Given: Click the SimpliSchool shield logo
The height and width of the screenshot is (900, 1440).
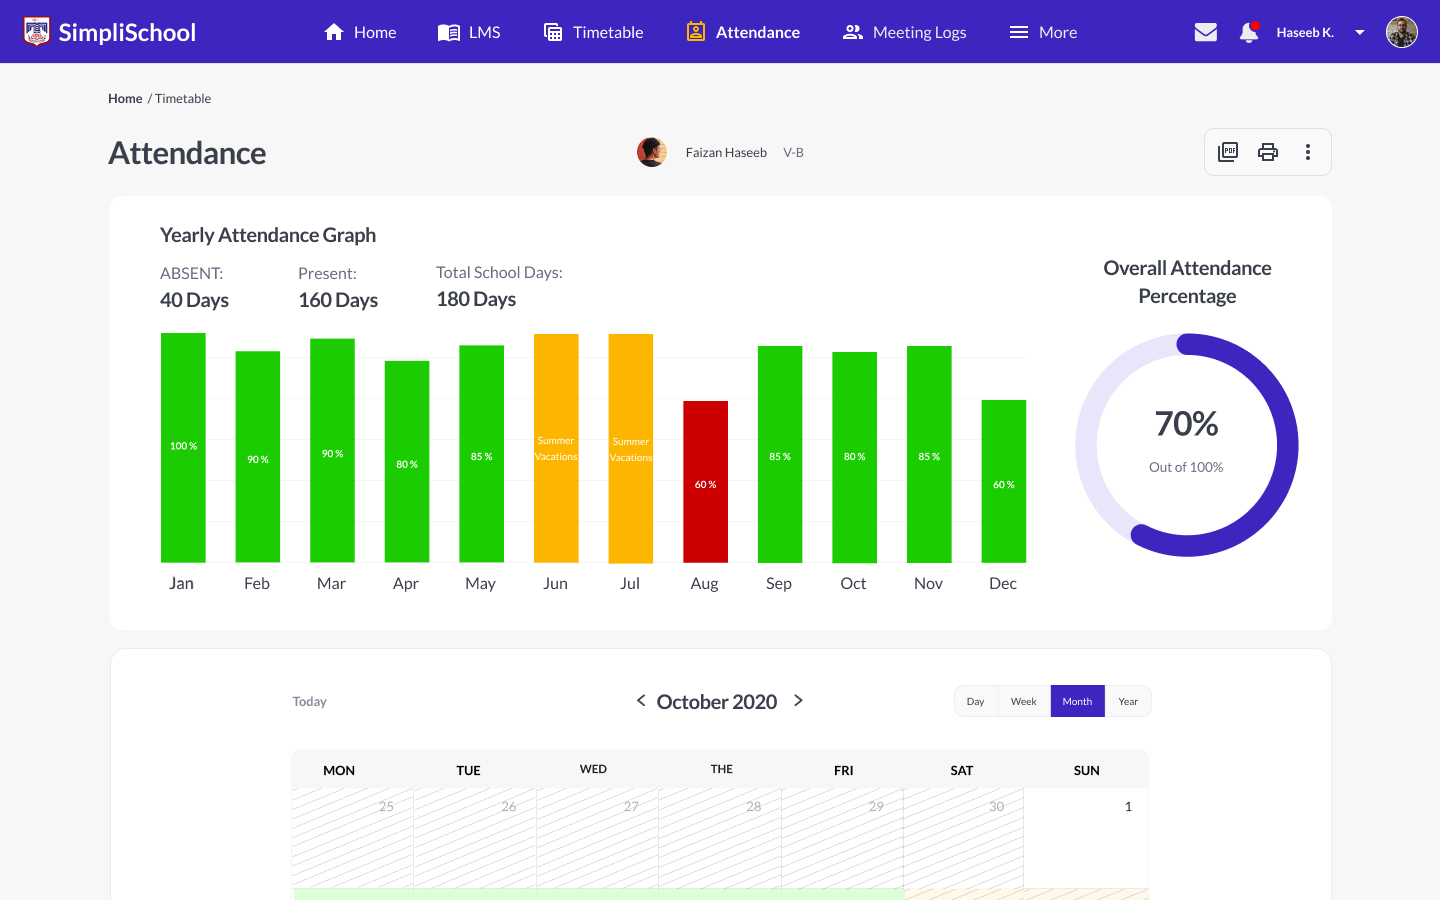Looking at the screenshot, I should (37, 32).
